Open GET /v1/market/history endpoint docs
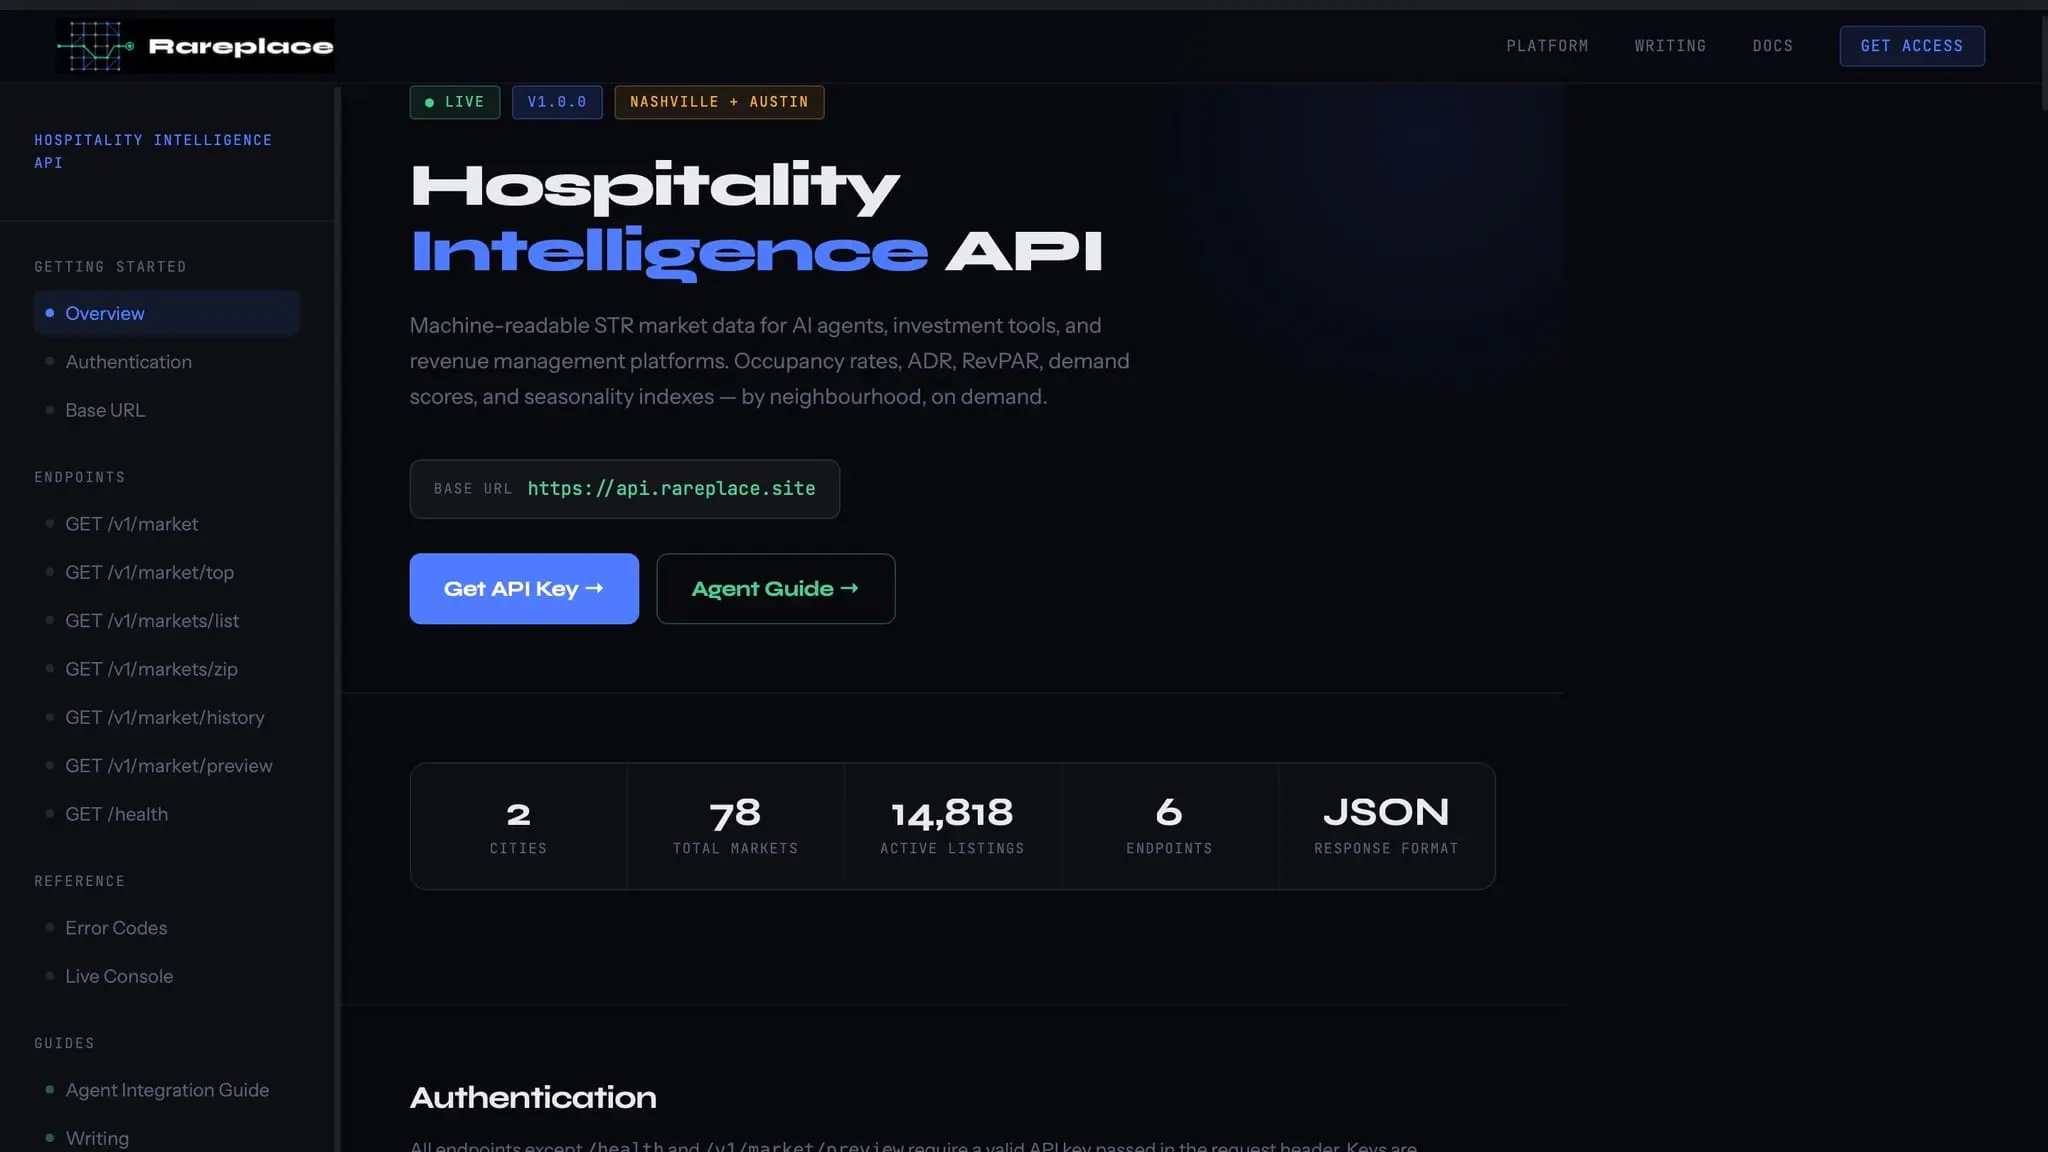The width and height of the screenshot is (2048, 1152). click(167, 717)
